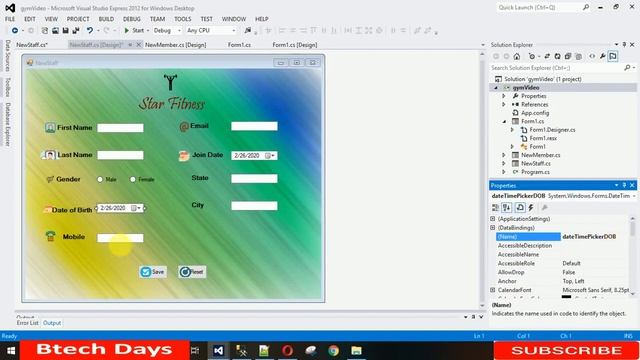The width and height of the screenshot is (640, 360).
Task: Click the Home icon in Solution Explorer
Action: 517,56
